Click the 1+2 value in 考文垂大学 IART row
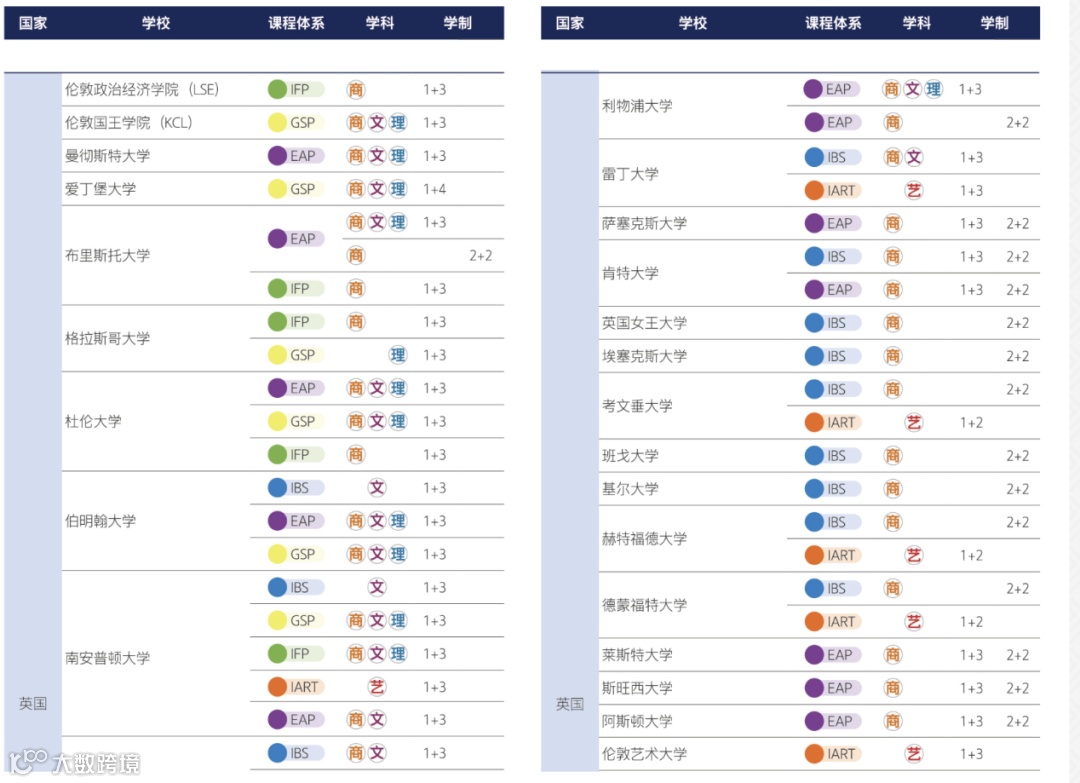Viewport: 1080px width, 783px height. click(970, 422)
